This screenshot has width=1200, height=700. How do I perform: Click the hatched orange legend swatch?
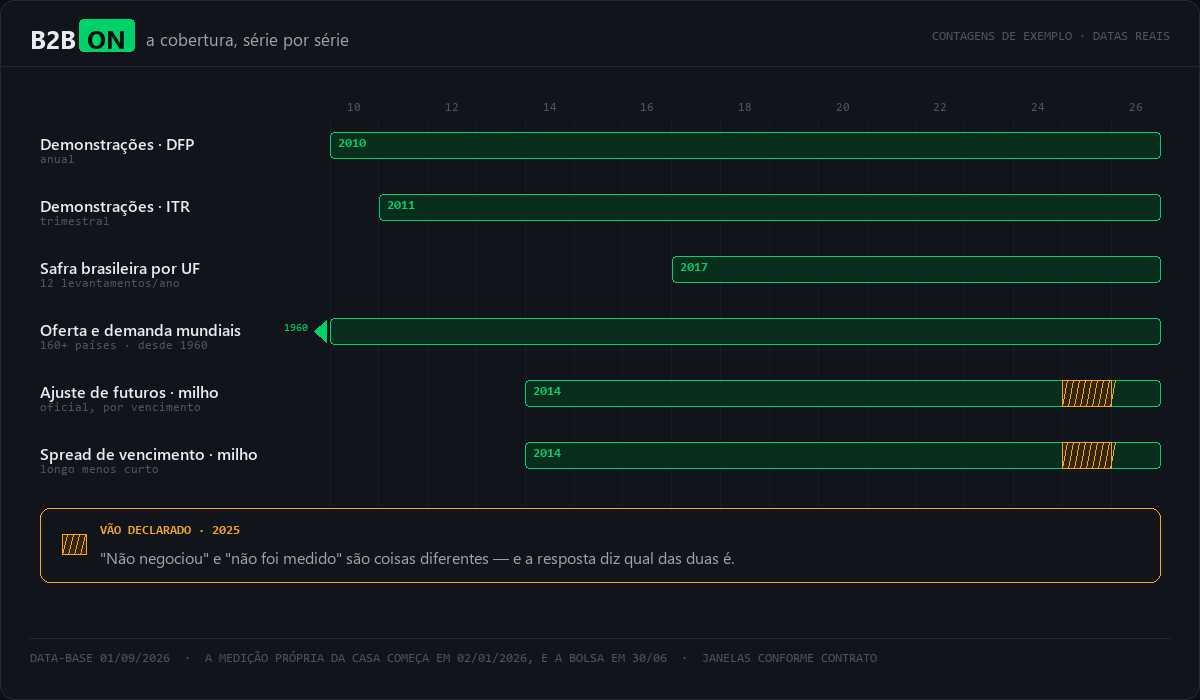click(x=74, y=544)
